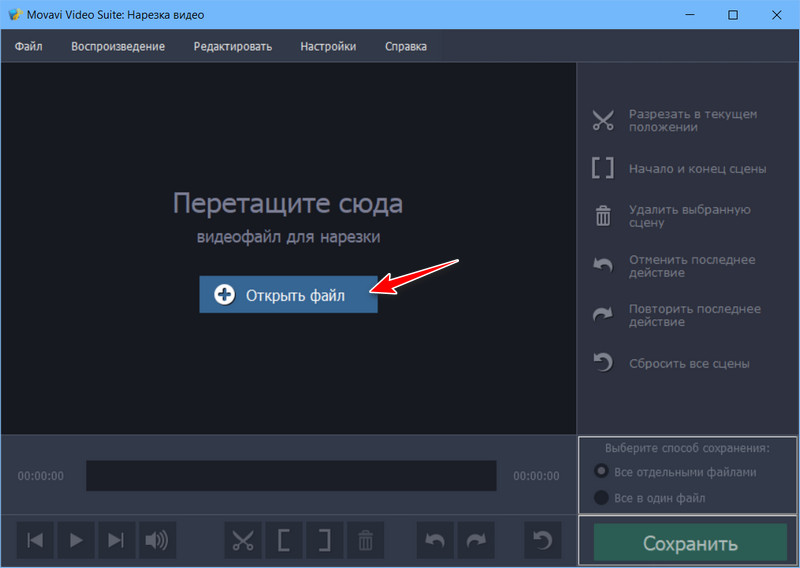800x568 pixels.
Task: Click undo icon beside Отменить последнее действие
Action: pos(603,265)
